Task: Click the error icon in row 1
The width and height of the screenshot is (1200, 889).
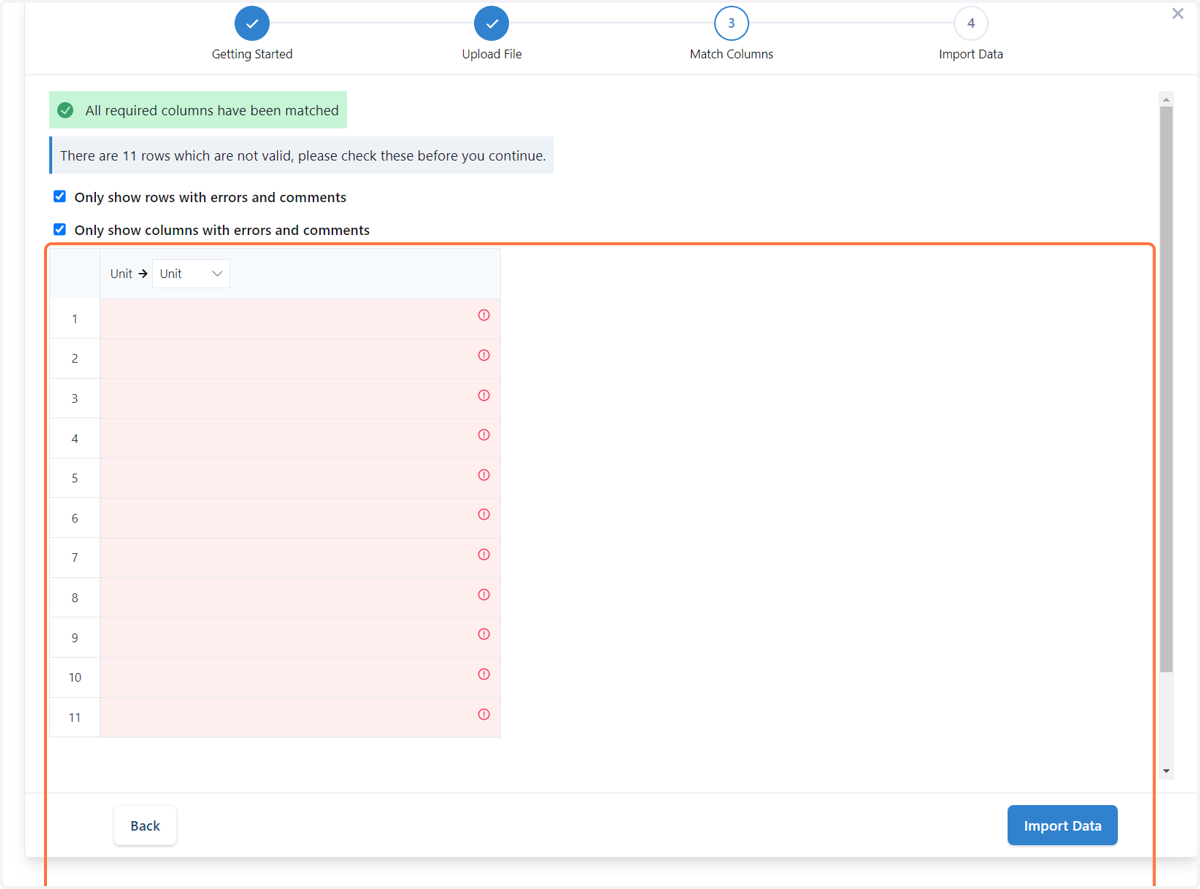Action: [484, 315]
